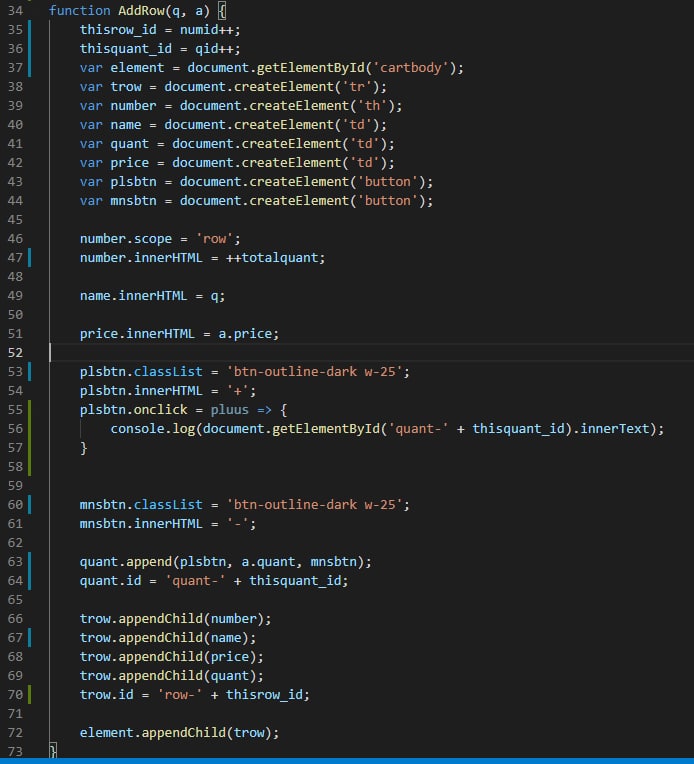Screen dimensions: 694x764
Task: Click the '-' string on line 61
Action: 237,524
